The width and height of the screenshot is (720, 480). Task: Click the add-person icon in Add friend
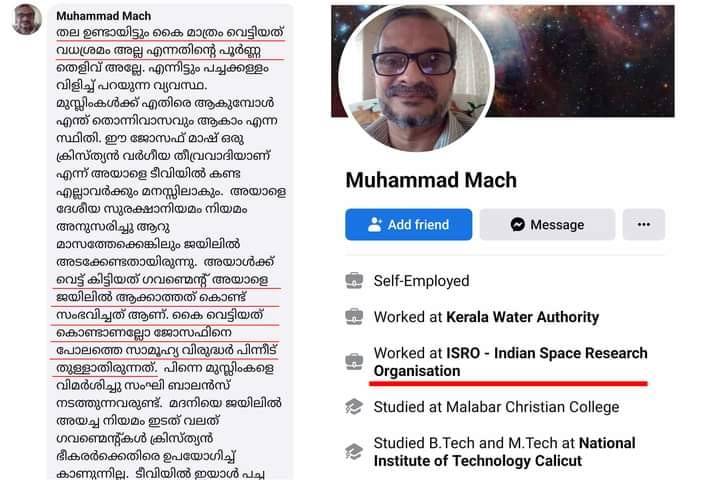[375, 225]
